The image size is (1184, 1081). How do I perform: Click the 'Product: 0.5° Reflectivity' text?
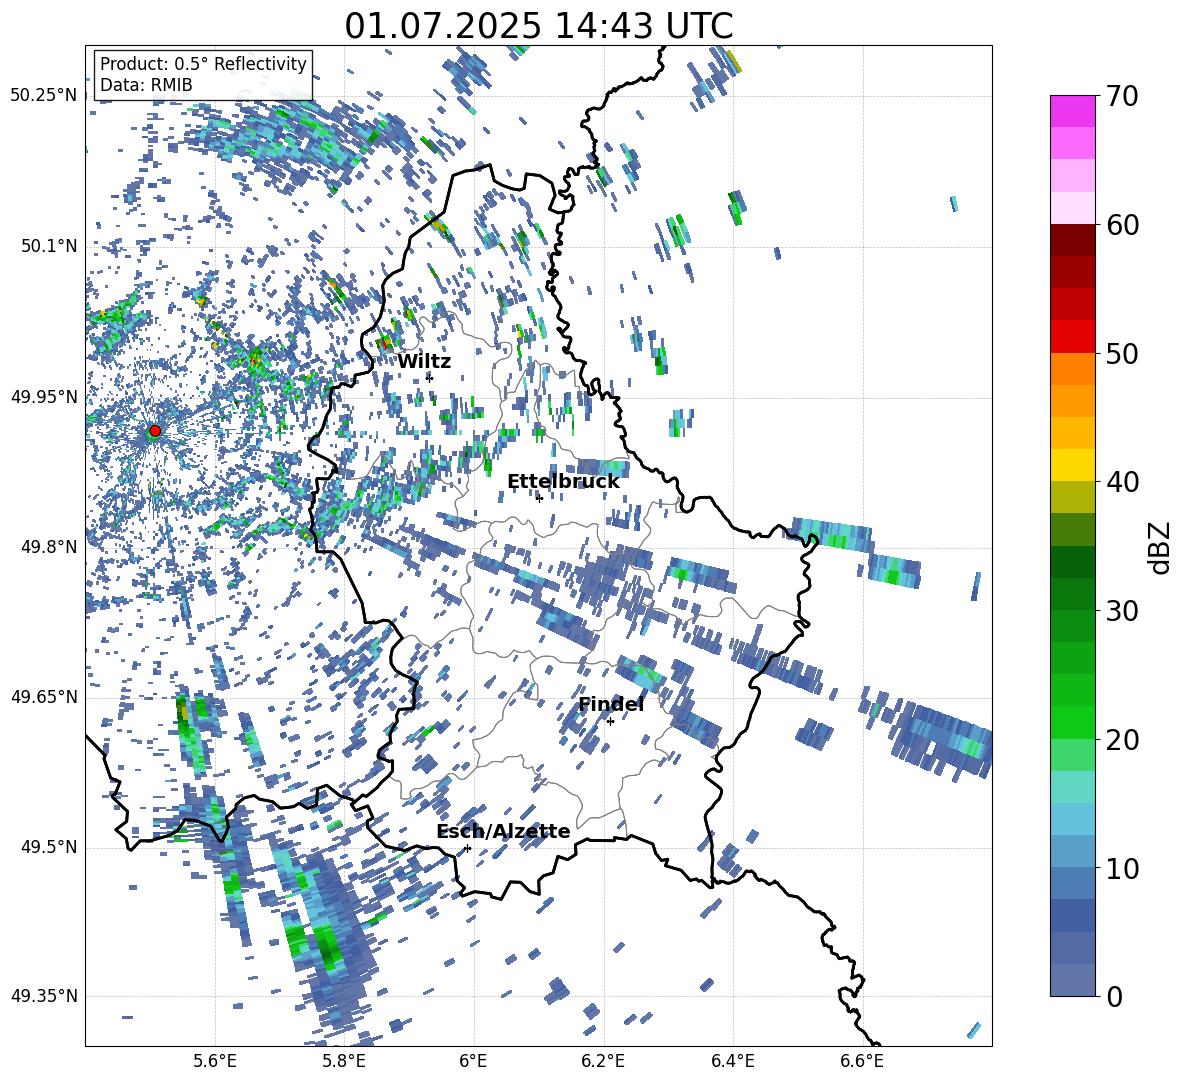(203, 63)
